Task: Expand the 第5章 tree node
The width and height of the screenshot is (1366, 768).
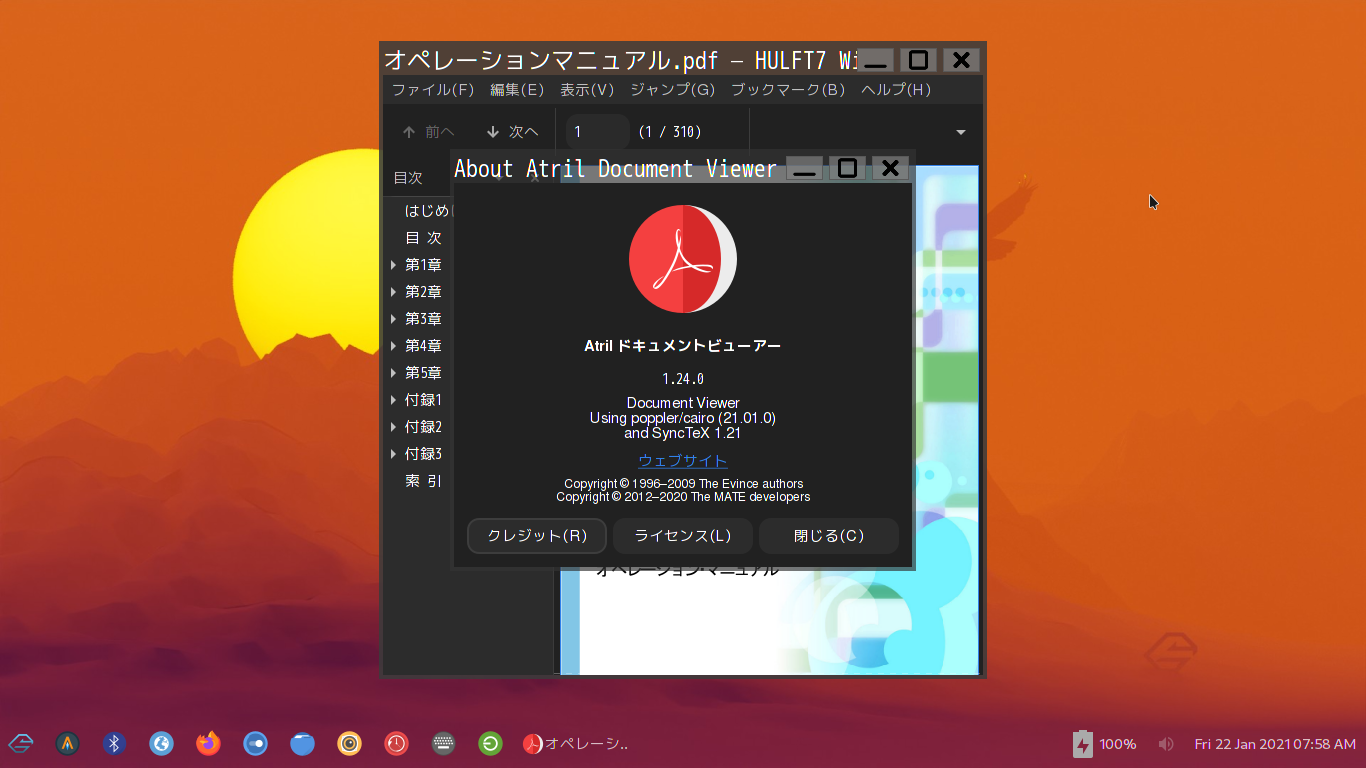Action: coord(393,373)
